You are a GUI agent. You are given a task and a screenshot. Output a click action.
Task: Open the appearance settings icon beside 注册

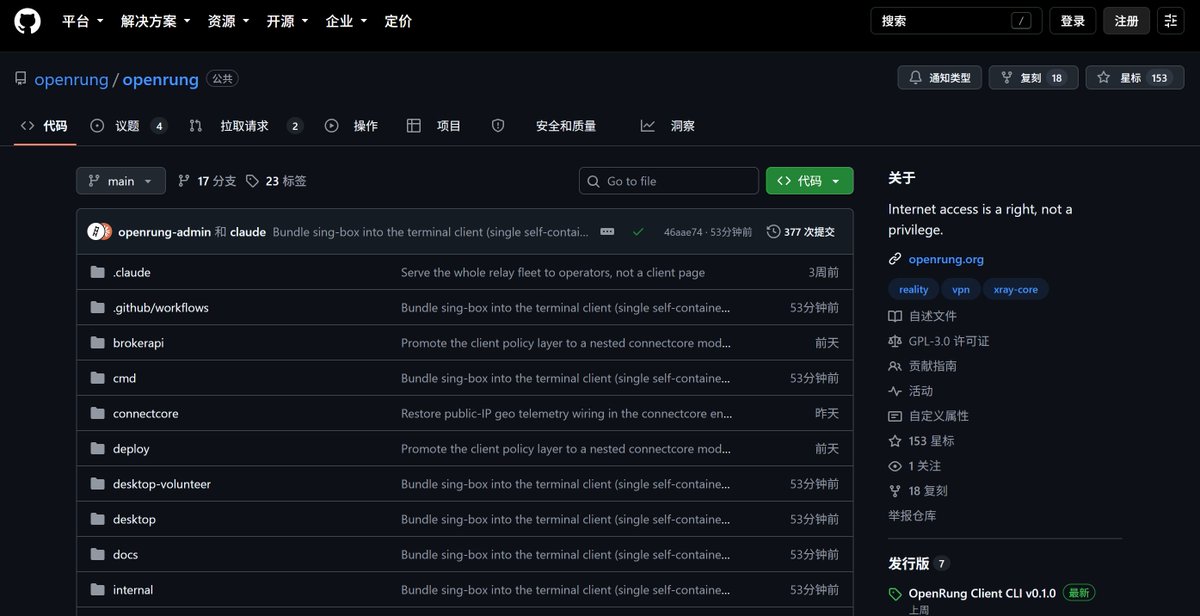[x=1171, y=21]
